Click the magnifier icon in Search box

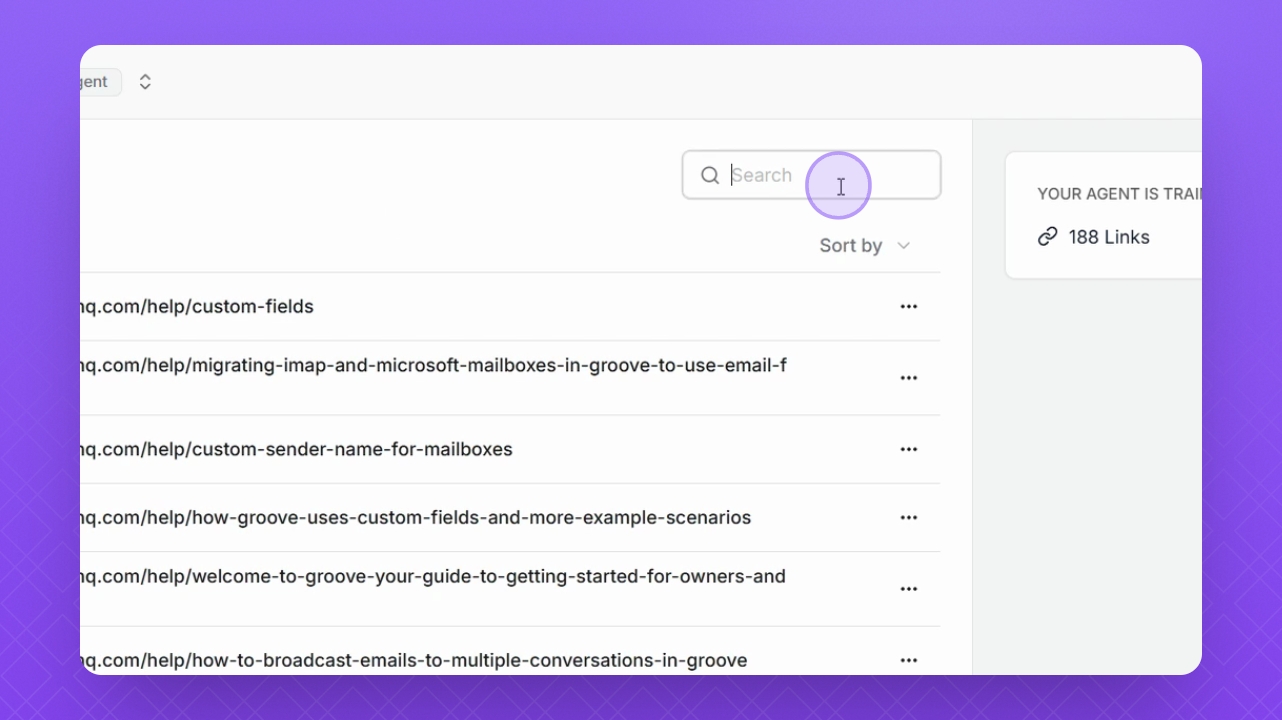pyautogui.click(x=710, y=176)
